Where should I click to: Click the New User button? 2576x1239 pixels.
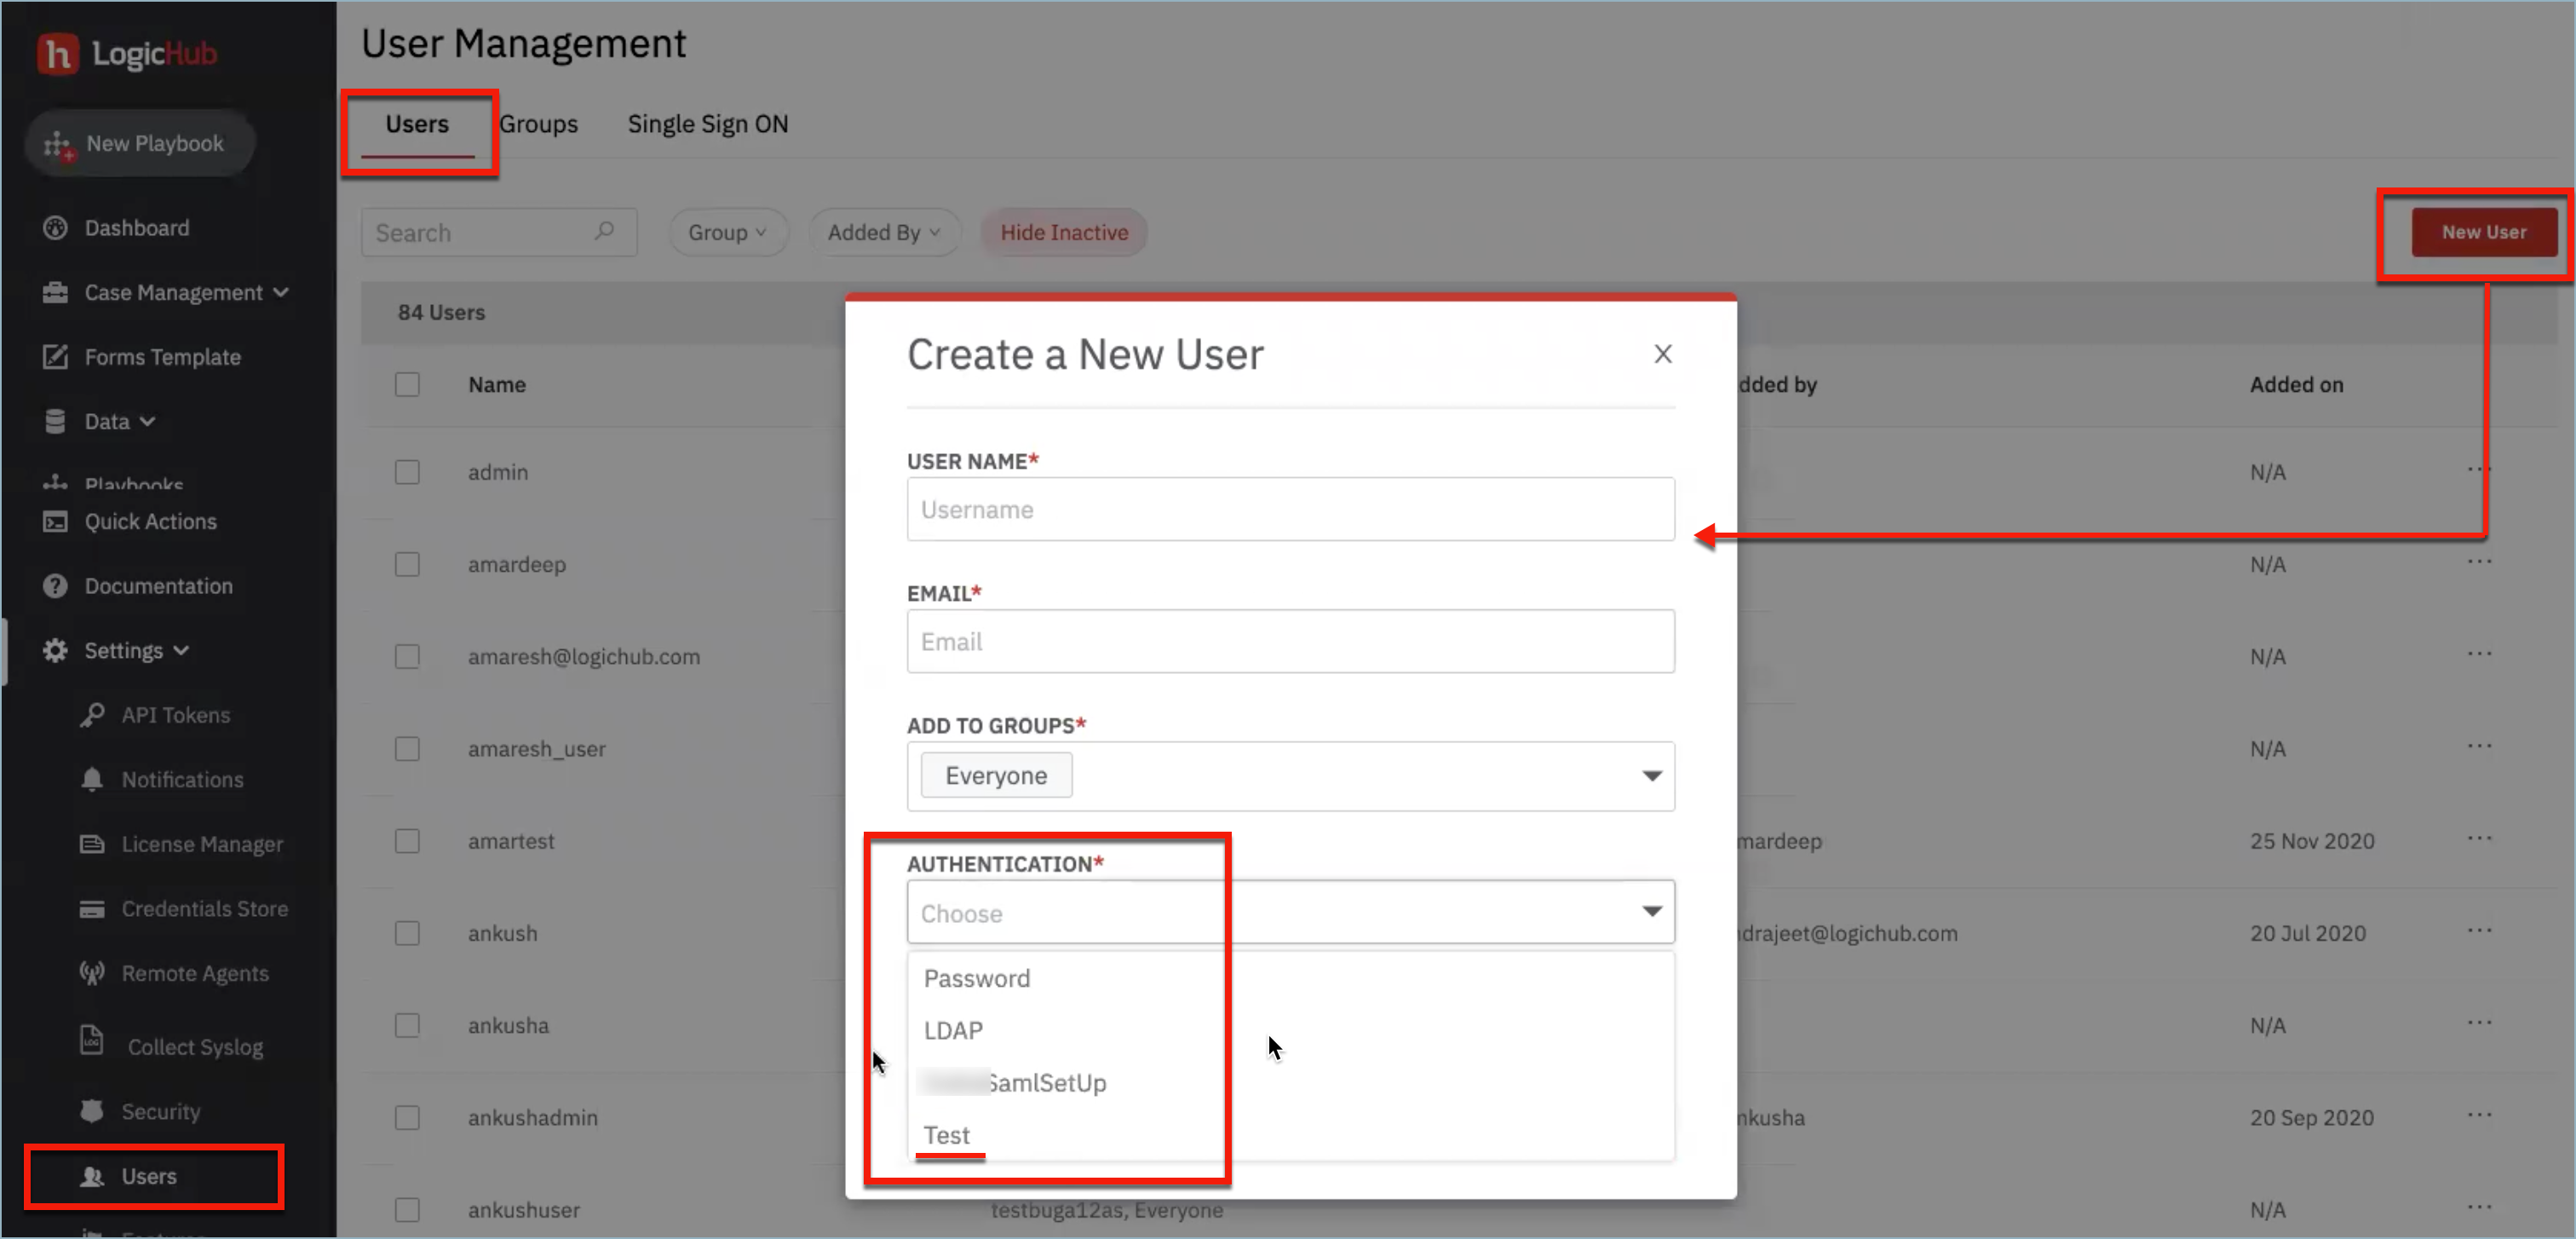2484,232
